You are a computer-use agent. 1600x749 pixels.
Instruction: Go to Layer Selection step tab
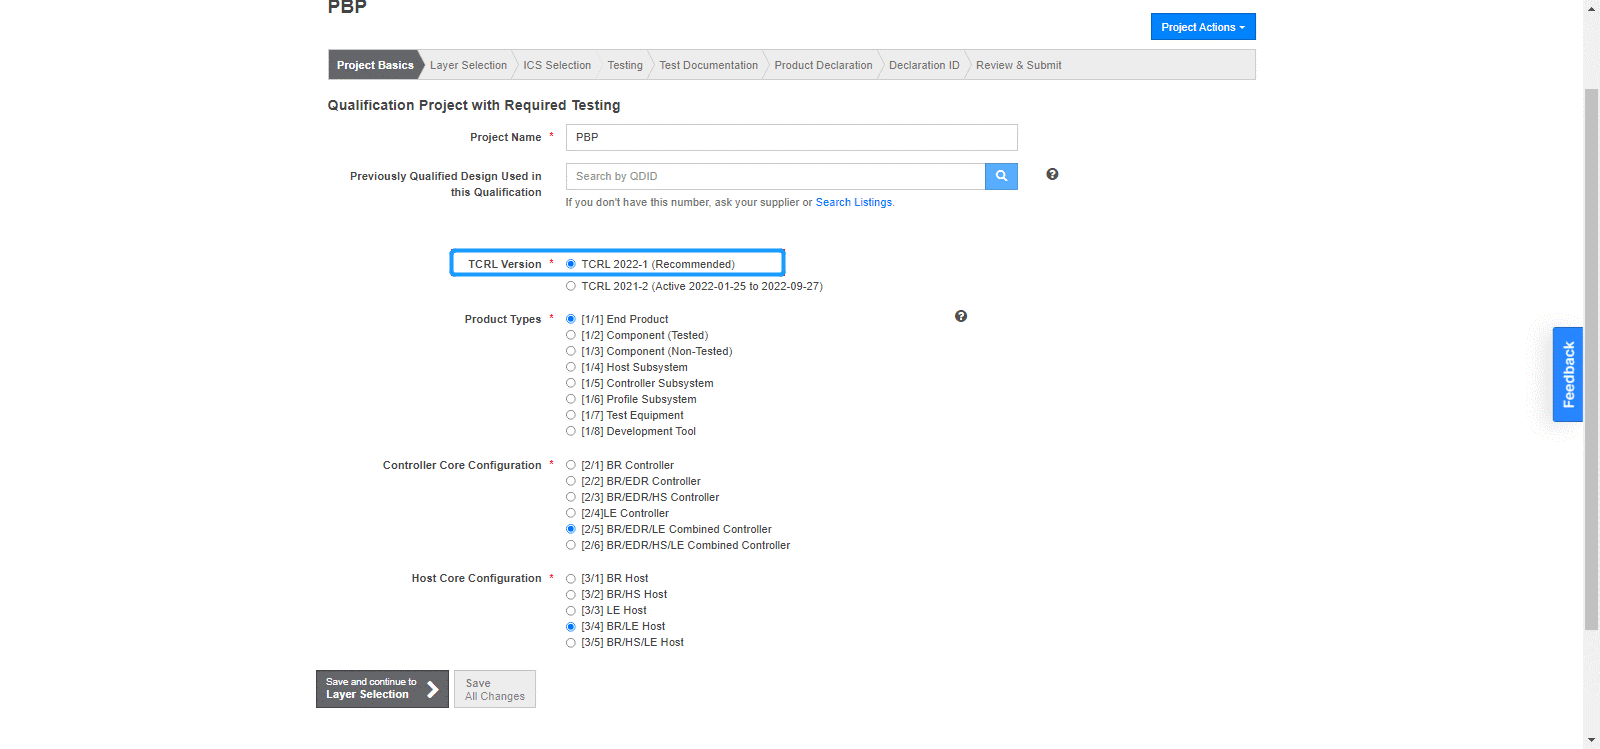point(468,65)
